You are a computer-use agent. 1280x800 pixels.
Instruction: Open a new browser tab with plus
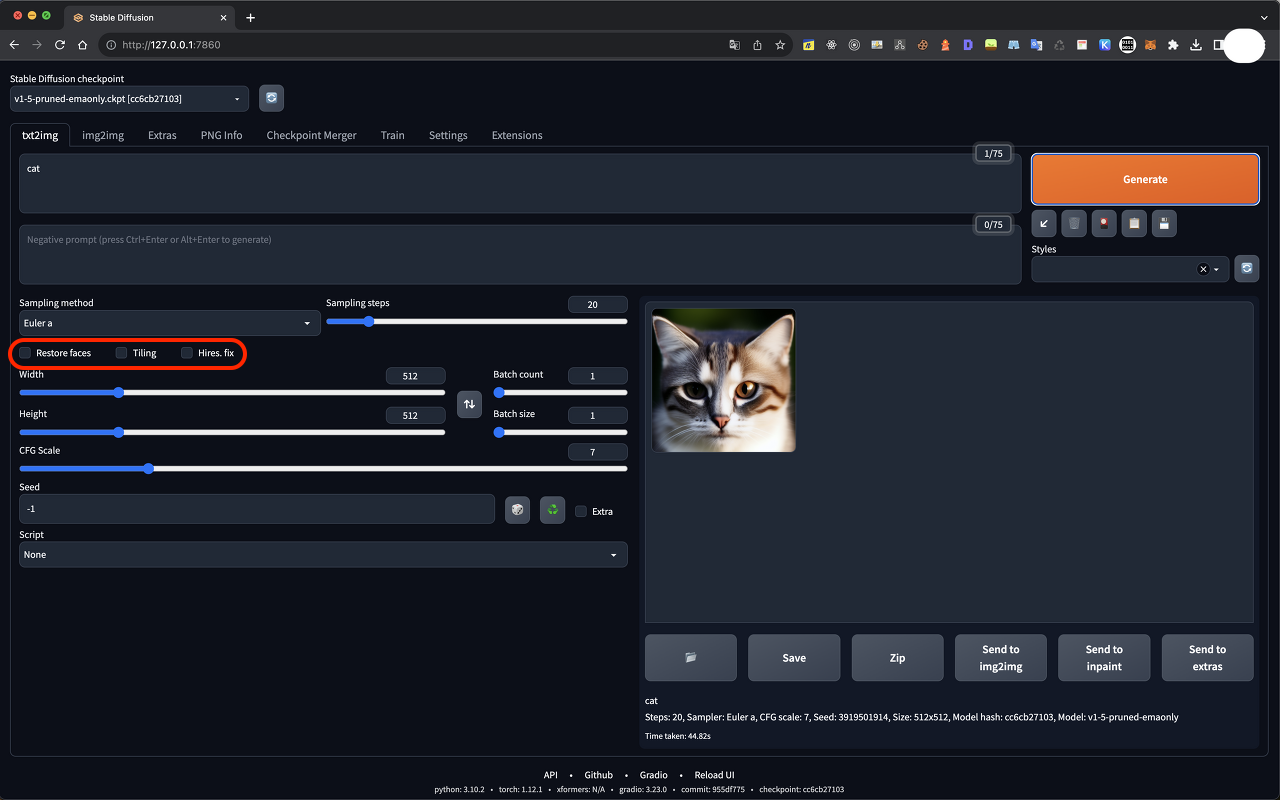click(x=250, y=17)
